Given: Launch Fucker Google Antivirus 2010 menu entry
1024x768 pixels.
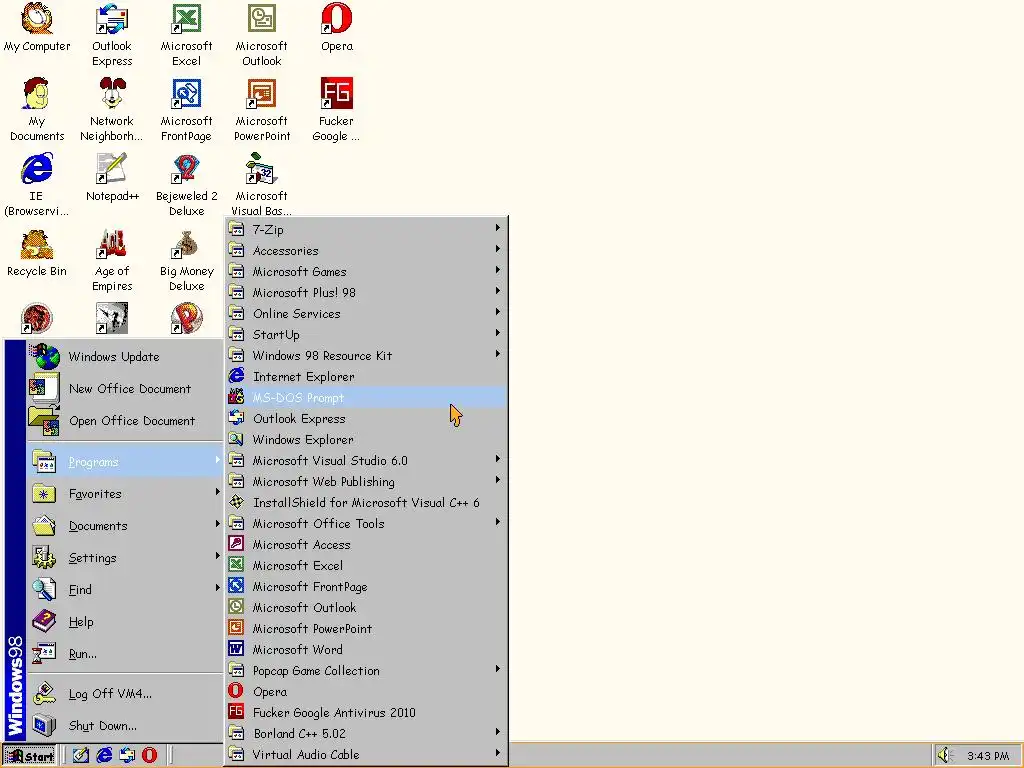Looking at the screenshot, I should (366, 712).
